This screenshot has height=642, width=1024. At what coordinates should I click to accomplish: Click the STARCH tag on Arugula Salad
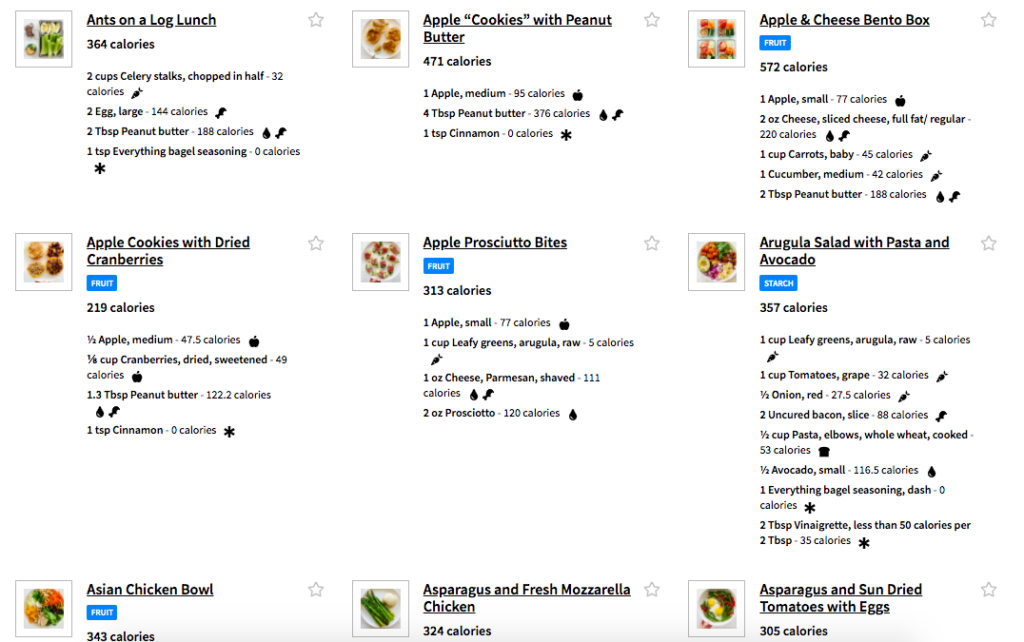pyautogui.click(x=778, y=283)
